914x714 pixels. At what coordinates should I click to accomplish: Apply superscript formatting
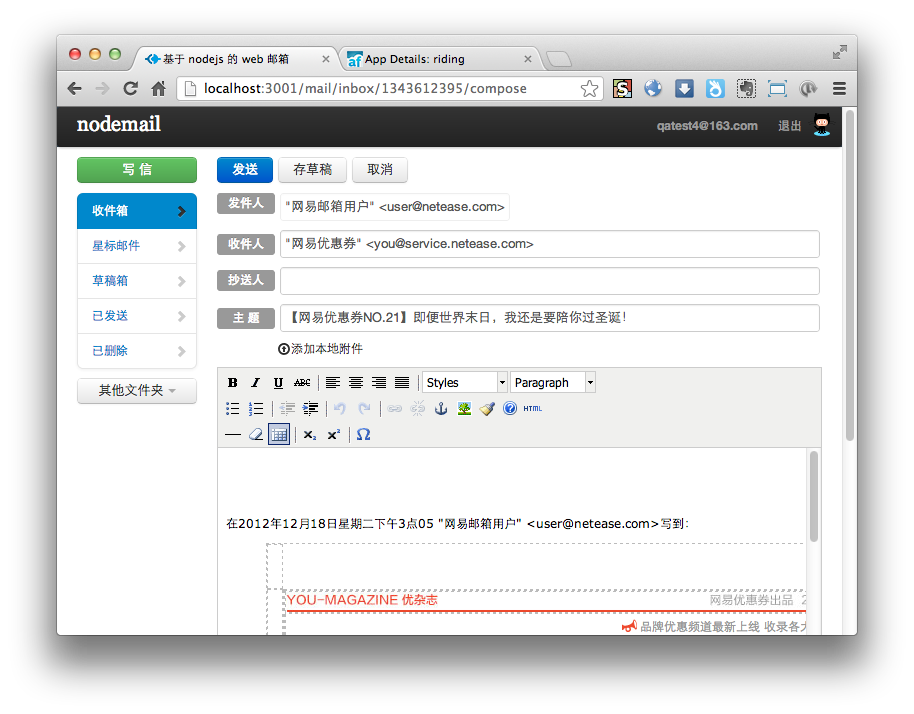(333, 435)
